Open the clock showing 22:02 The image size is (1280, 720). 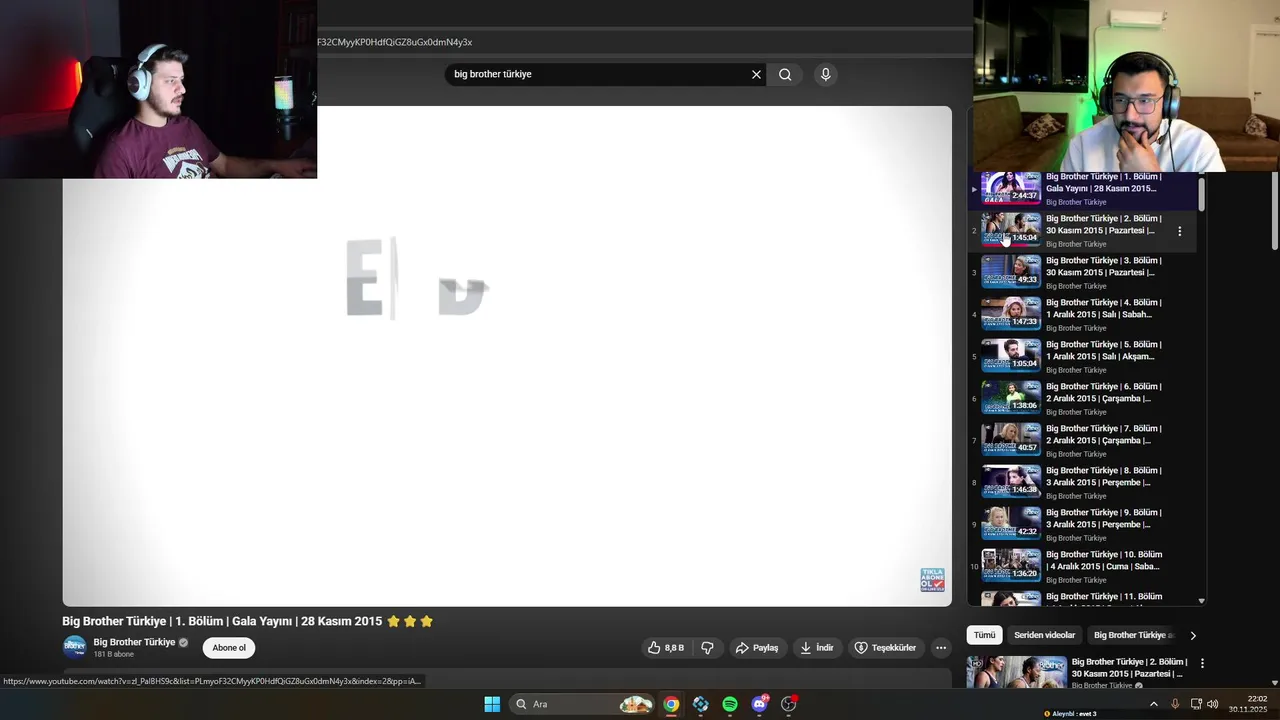pos(1248,704)
